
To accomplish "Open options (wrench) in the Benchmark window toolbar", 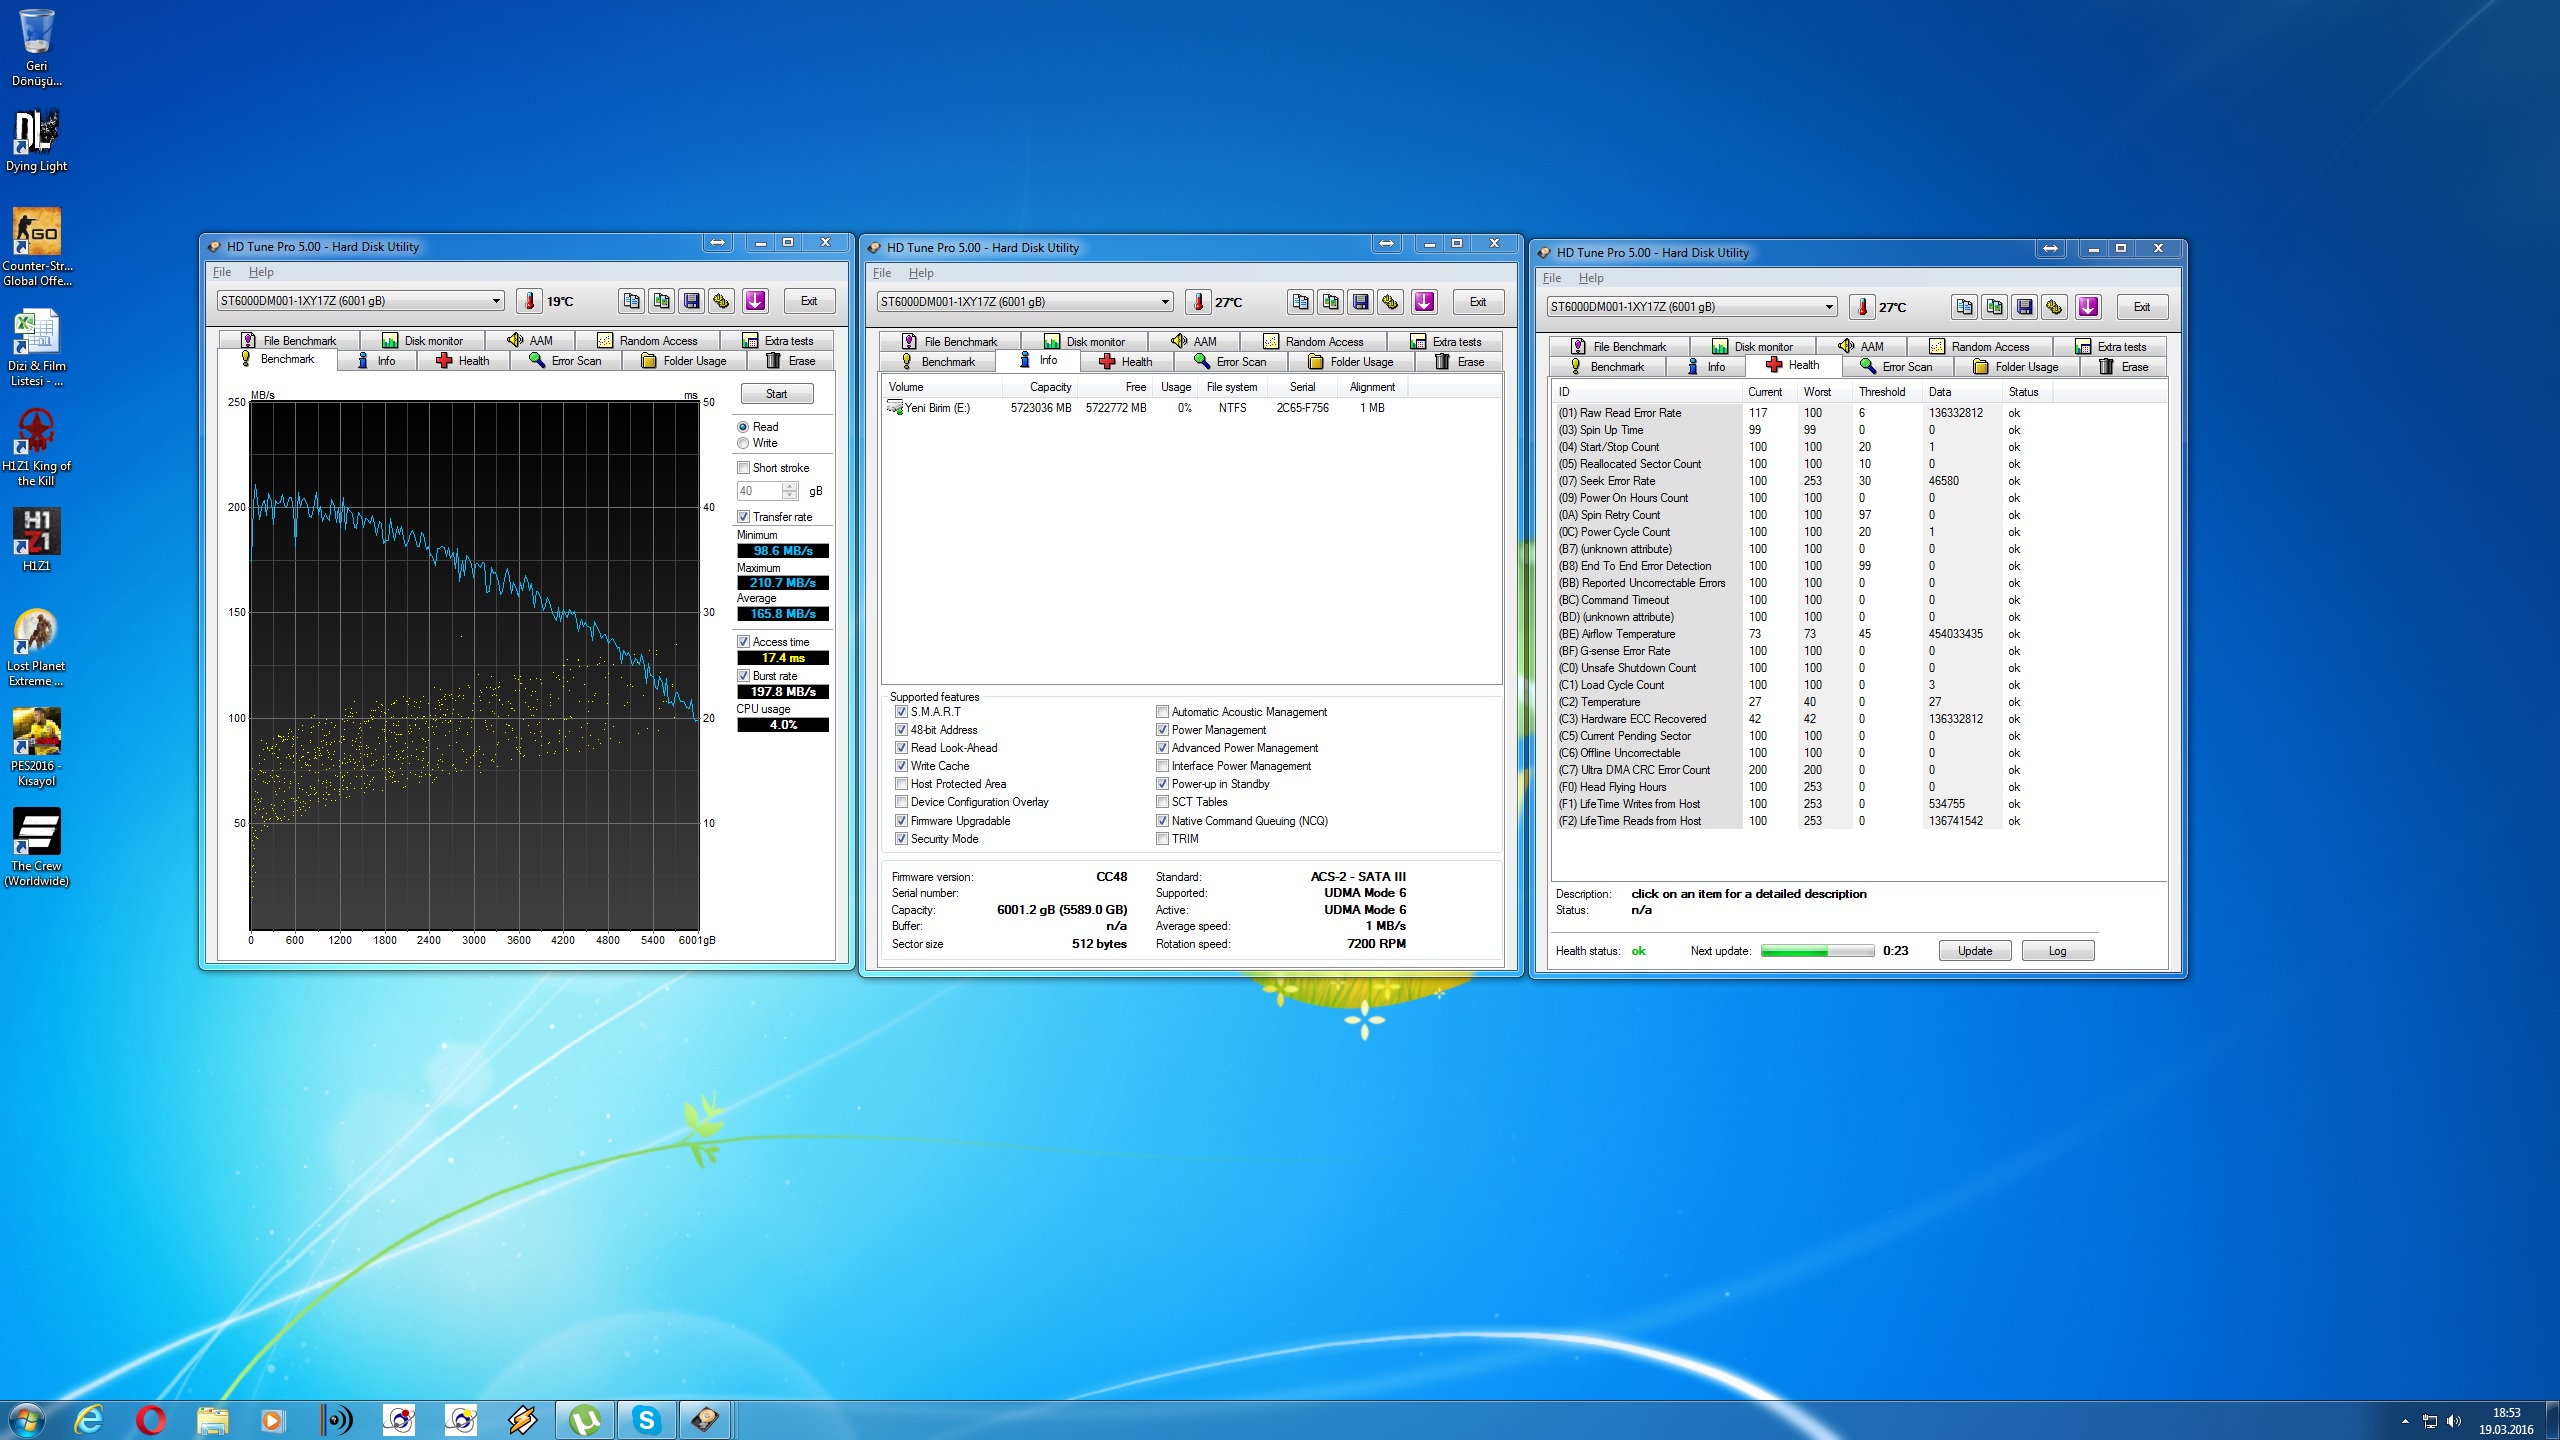I will (x=721, y=301).
